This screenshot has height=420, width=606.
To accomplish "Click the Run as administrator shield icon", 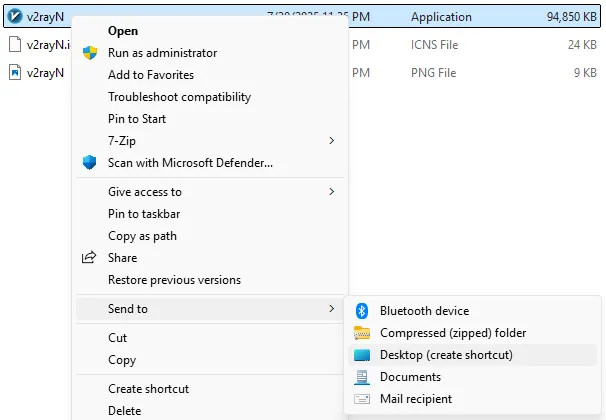I will click(x=89, y=53).
